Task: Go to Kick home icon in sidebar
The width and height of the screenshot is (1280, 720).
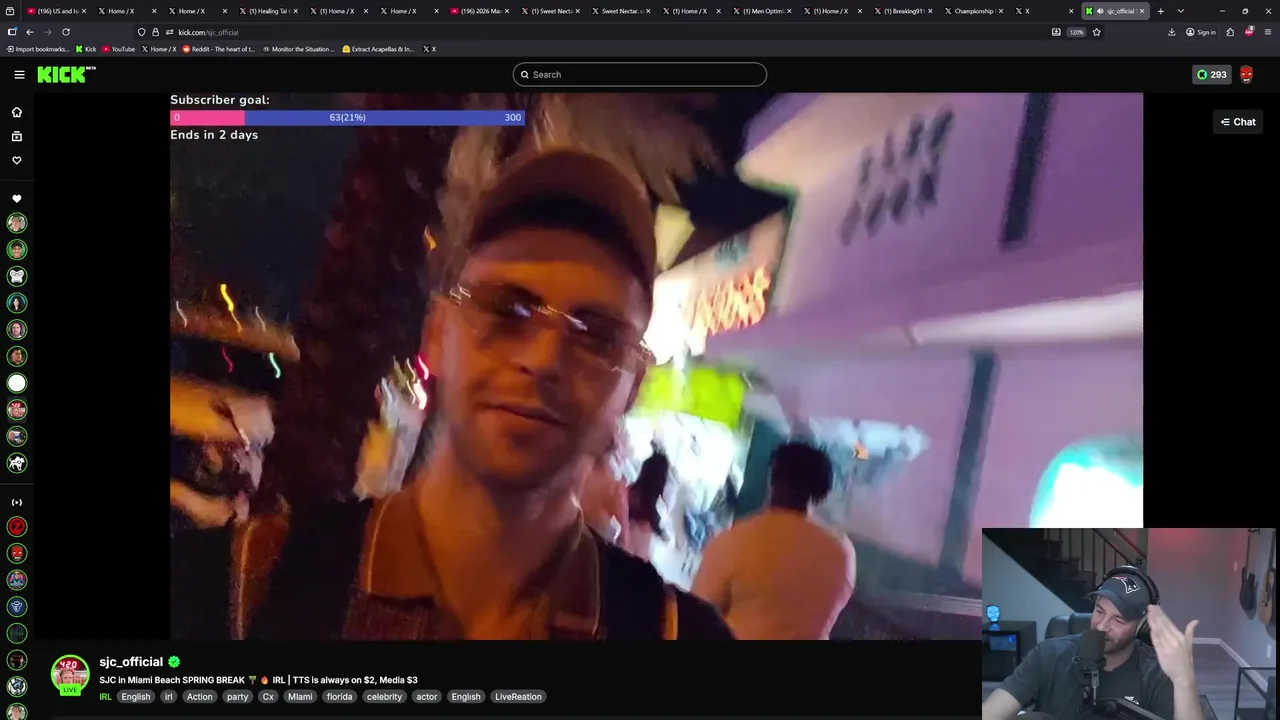Action: tap(17, 112)
